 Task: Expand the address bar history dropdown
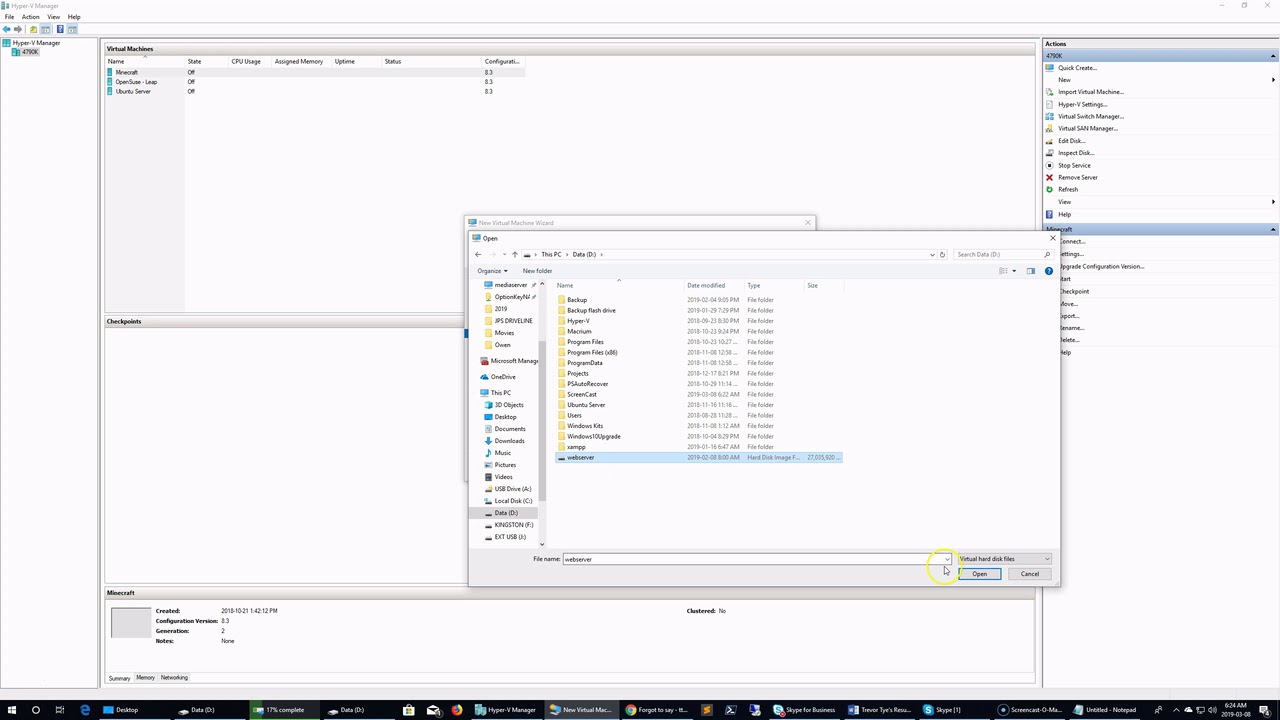point(932,254)
